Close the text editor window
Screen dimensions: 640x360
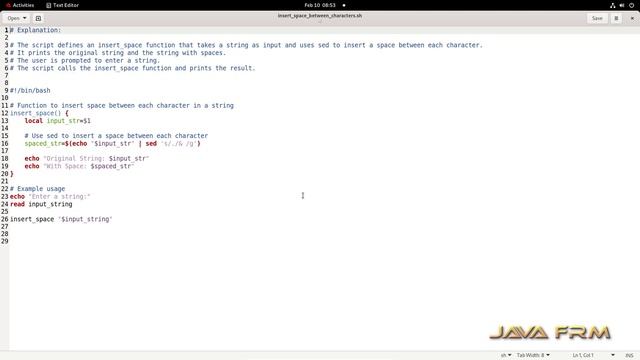click(x=632, y=18)
